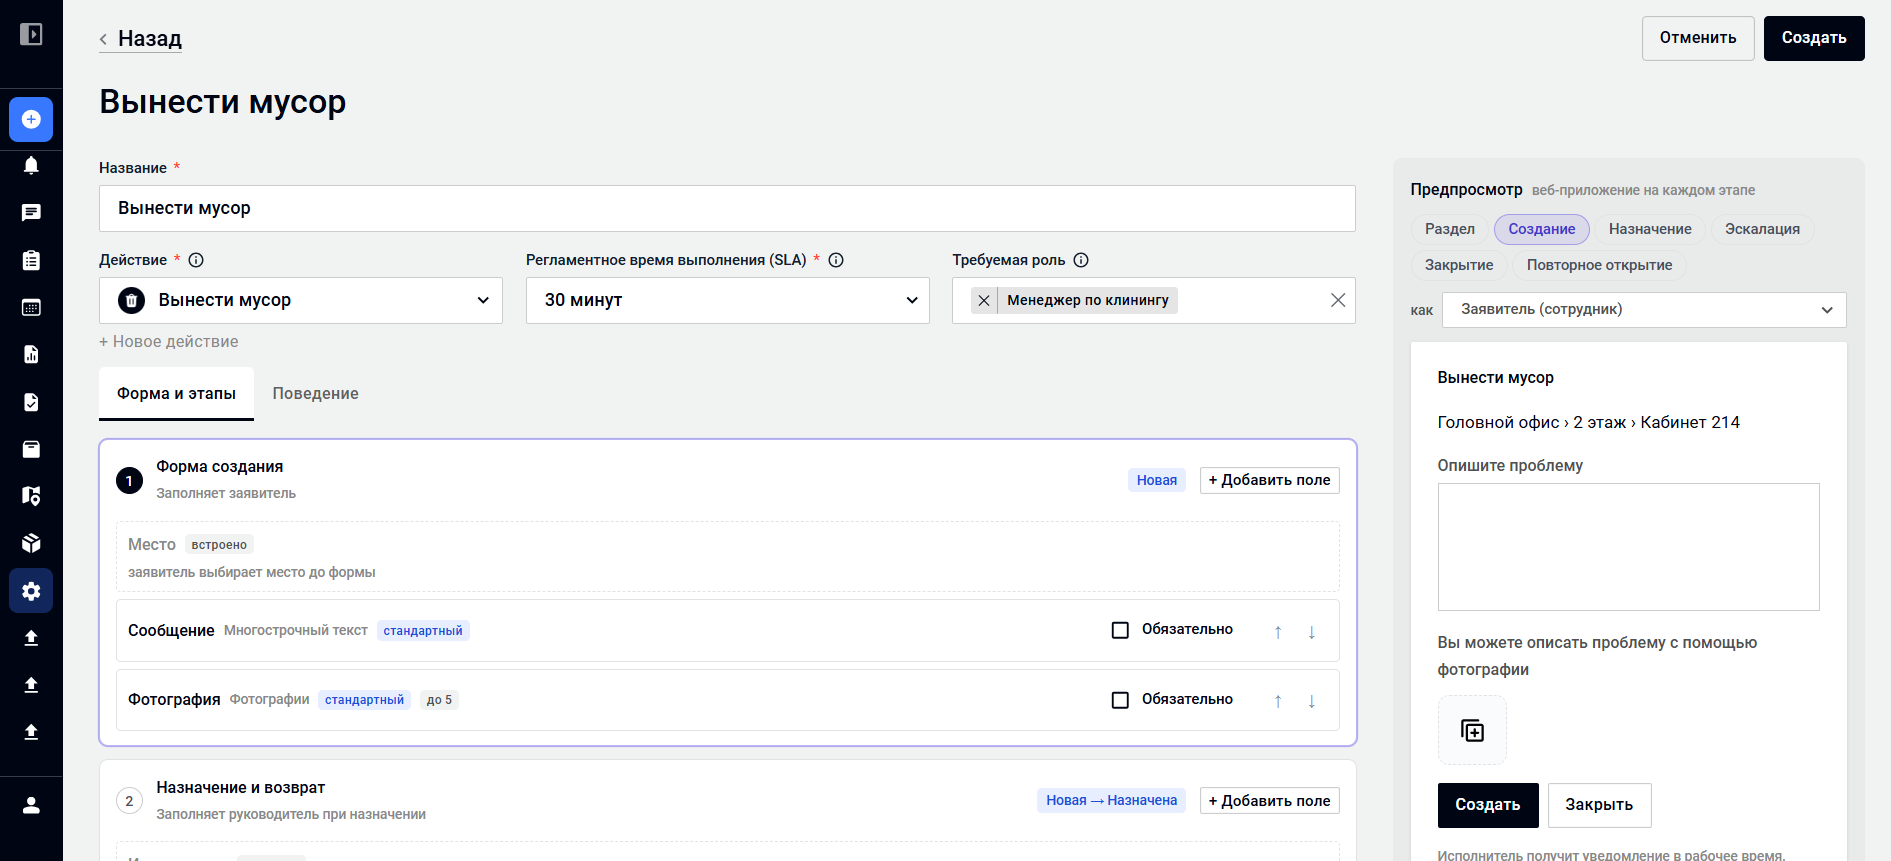Click the info icon next to Действие

tap(196, 260)
